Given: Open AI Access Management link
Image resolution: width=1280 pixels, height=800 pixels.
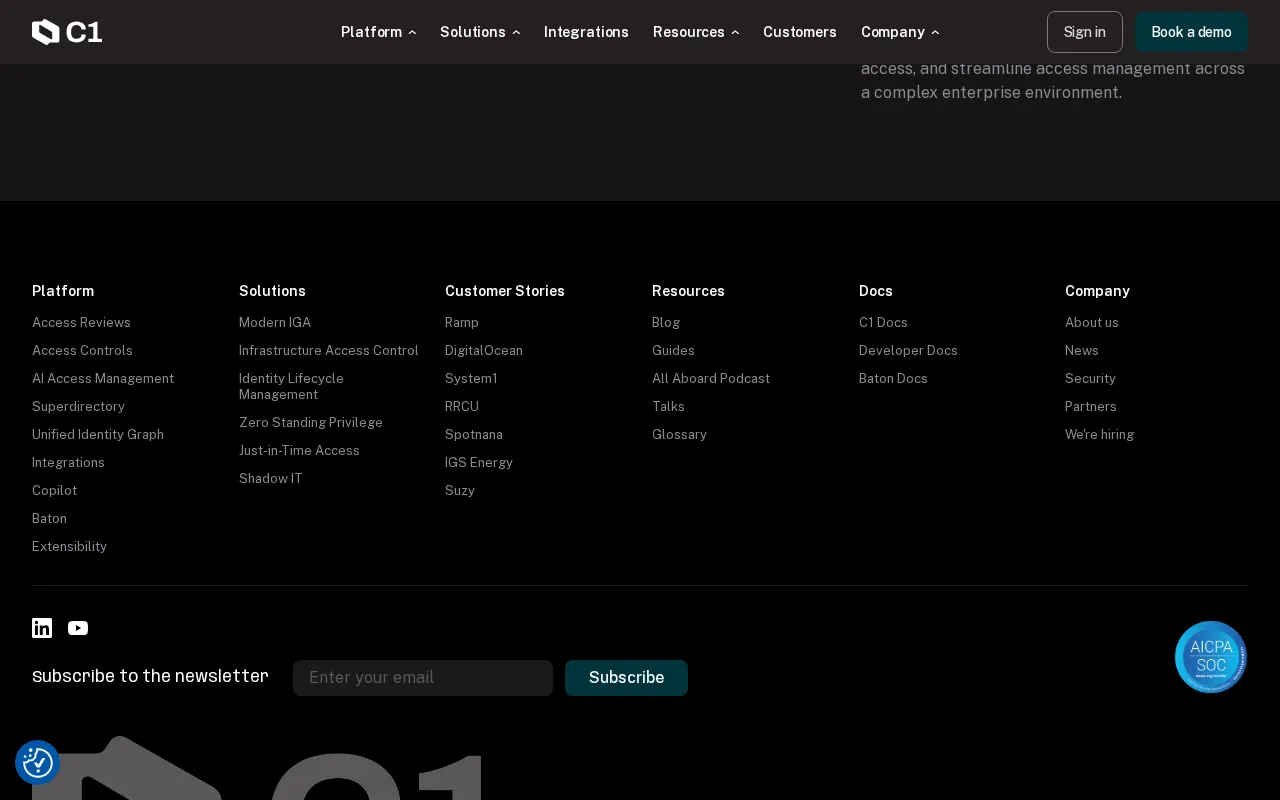Looking at the screenshot, I should click(x=103, y=378).
